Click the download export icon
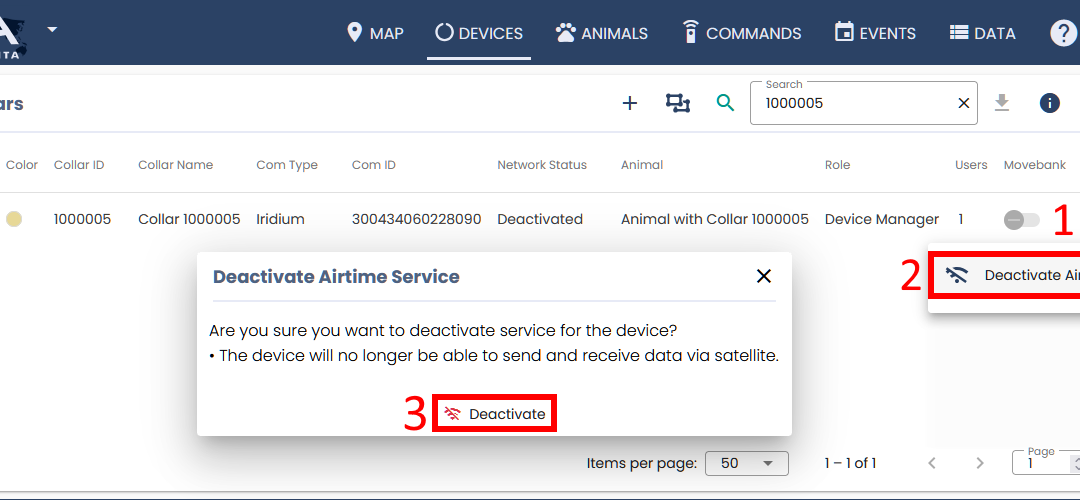Image resolution: width=1080 pixels, height=500 pixels. click(1002, 103)
